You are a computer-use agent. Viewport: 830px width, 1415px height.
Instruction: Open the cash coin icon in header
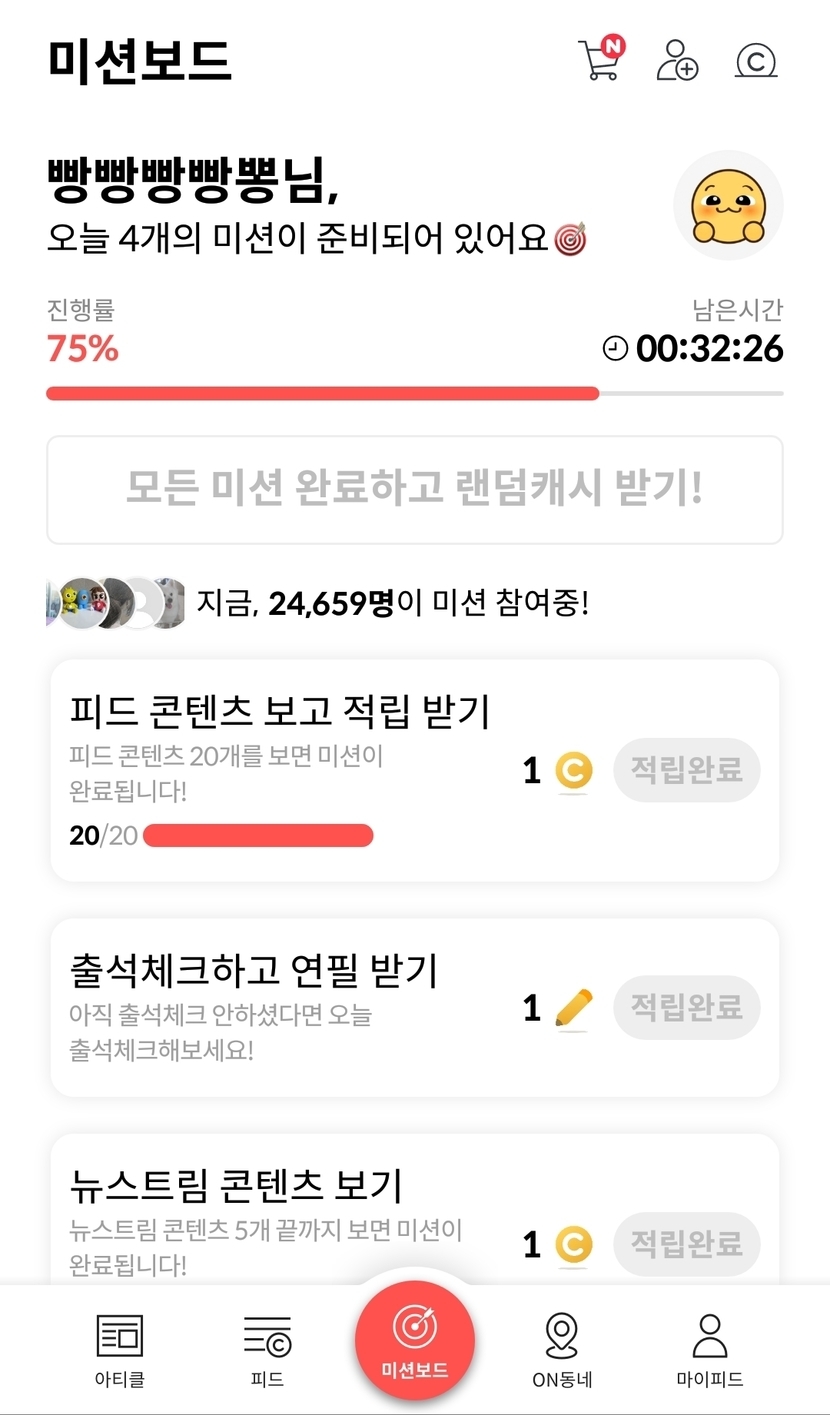[756, 61]
